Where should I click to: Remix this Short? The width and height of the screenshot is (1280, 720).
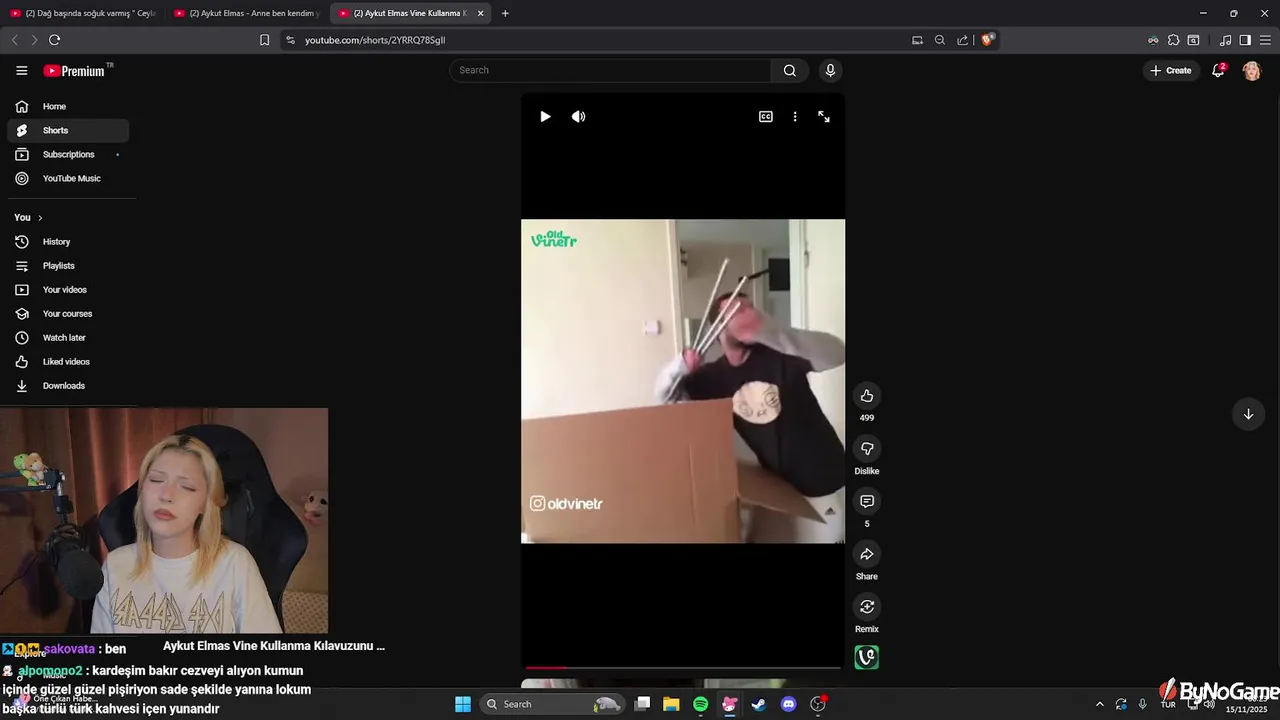point(867,607)
